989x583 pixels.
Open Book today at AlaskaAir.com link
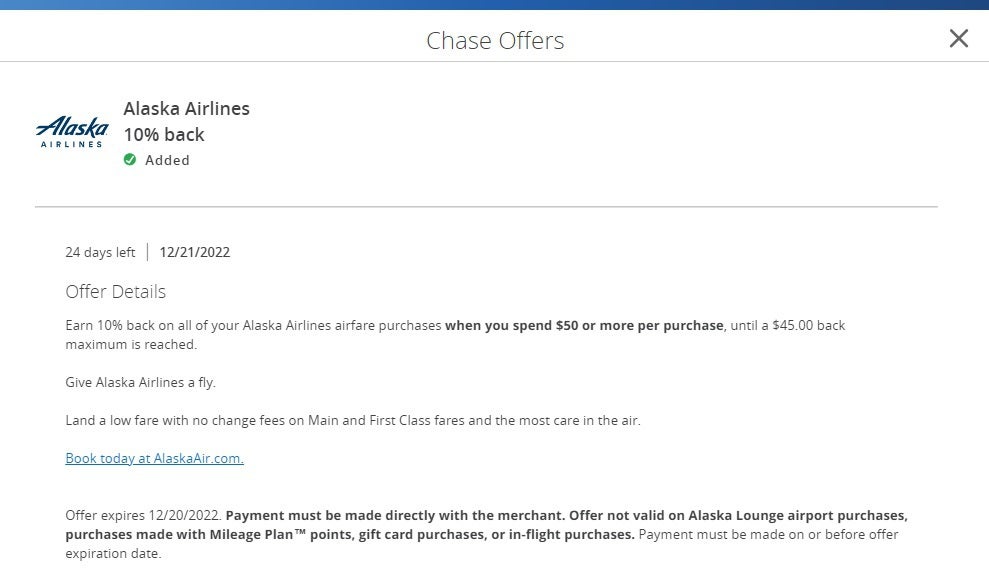(x=154, y=457)
